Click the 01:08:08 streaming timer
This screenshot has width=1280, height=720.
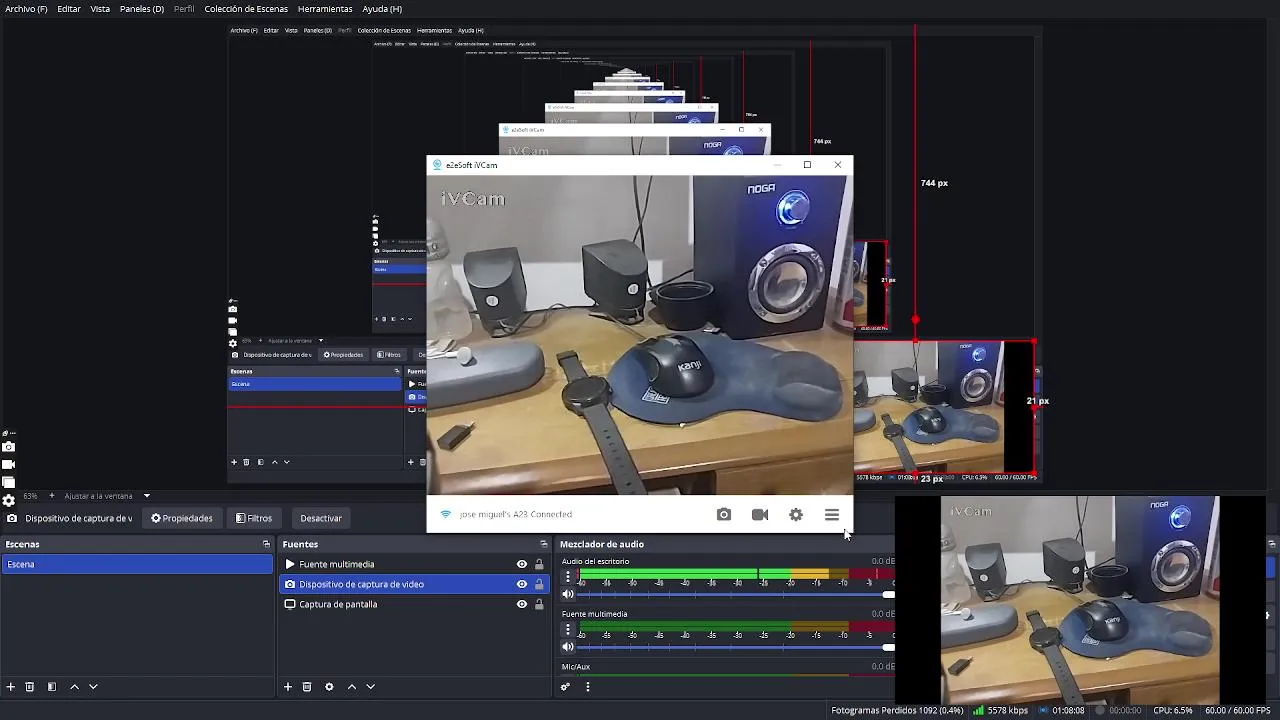point(1061,710)
